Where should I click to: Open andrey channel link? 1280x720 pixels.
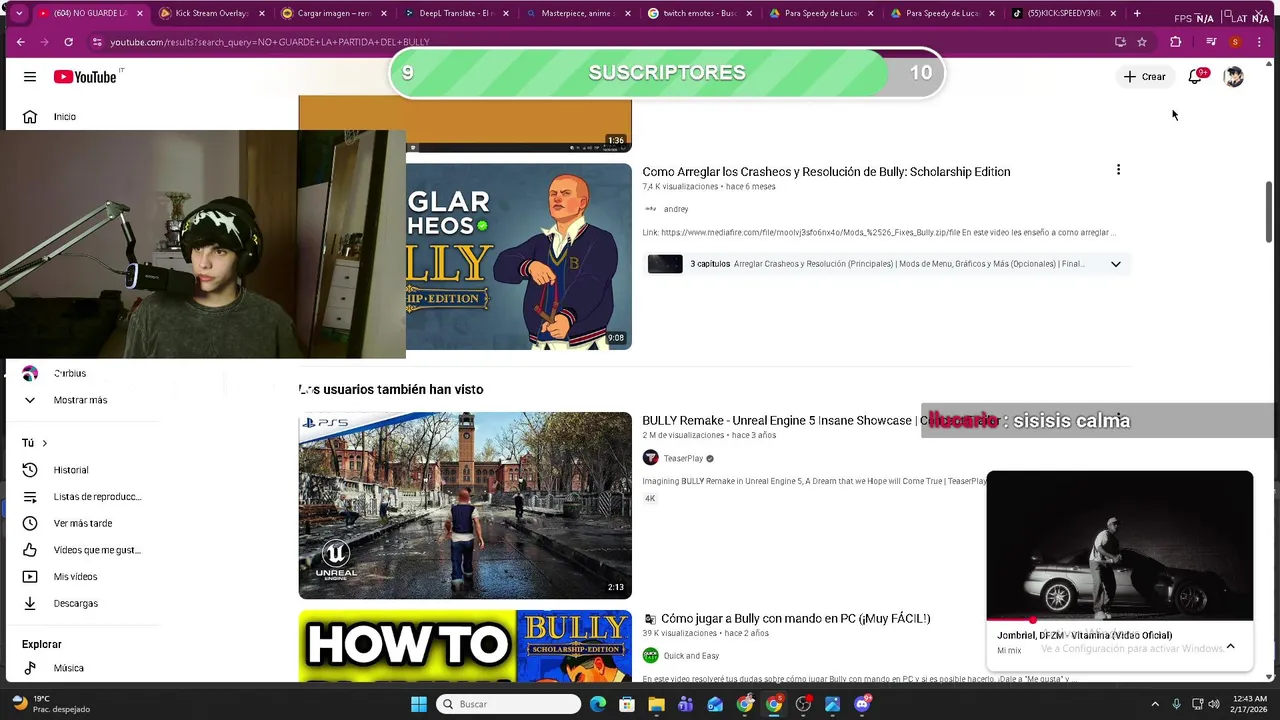point(676,209)
